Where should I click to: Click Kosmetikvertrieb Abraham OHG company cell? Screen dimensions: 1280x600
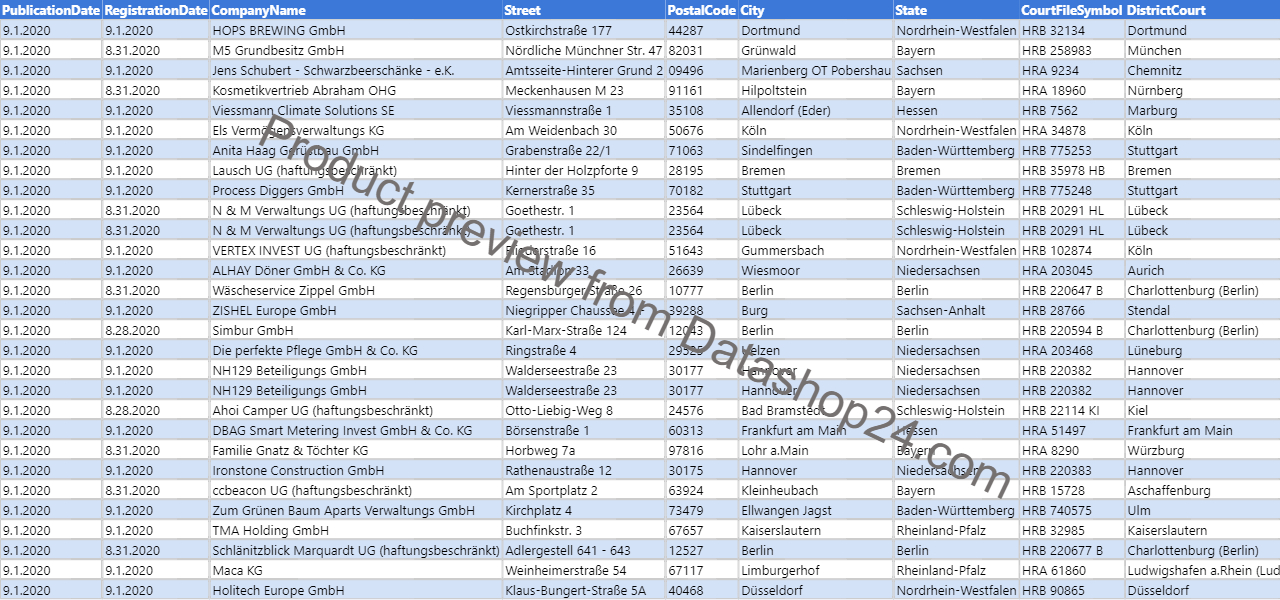(356, 90)
